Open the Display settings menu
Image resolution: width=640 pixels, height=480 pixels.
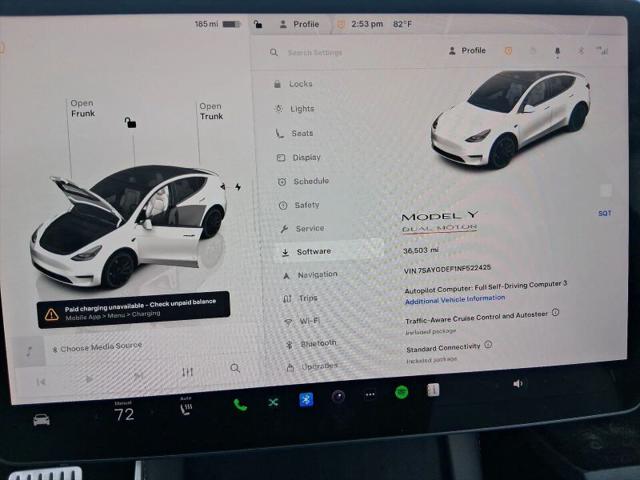click(x=299, y=158)
